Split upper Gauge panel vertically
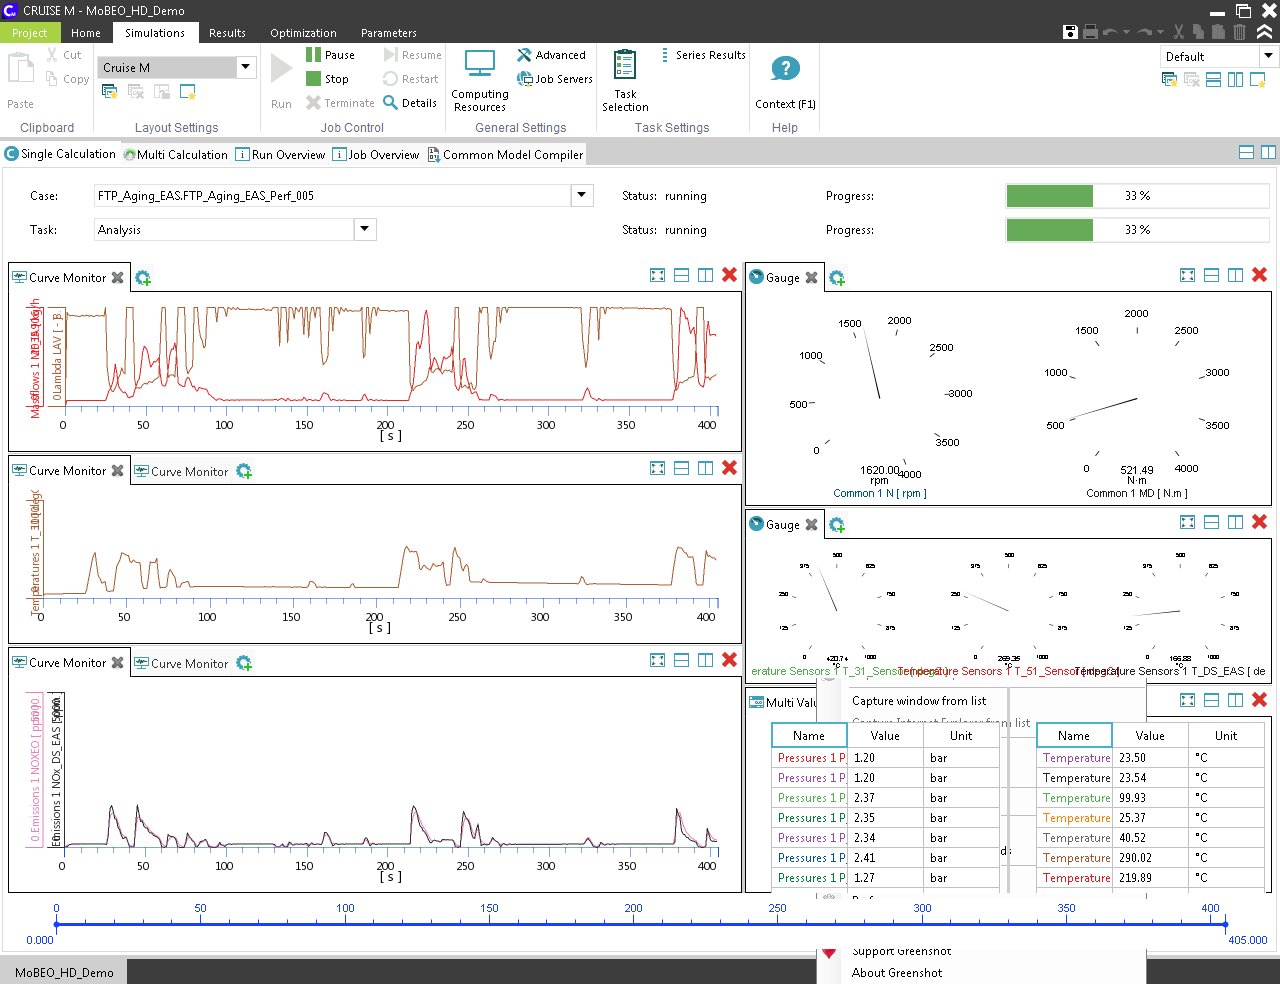Screen dimensions: 1280x984 (1235, 275)
